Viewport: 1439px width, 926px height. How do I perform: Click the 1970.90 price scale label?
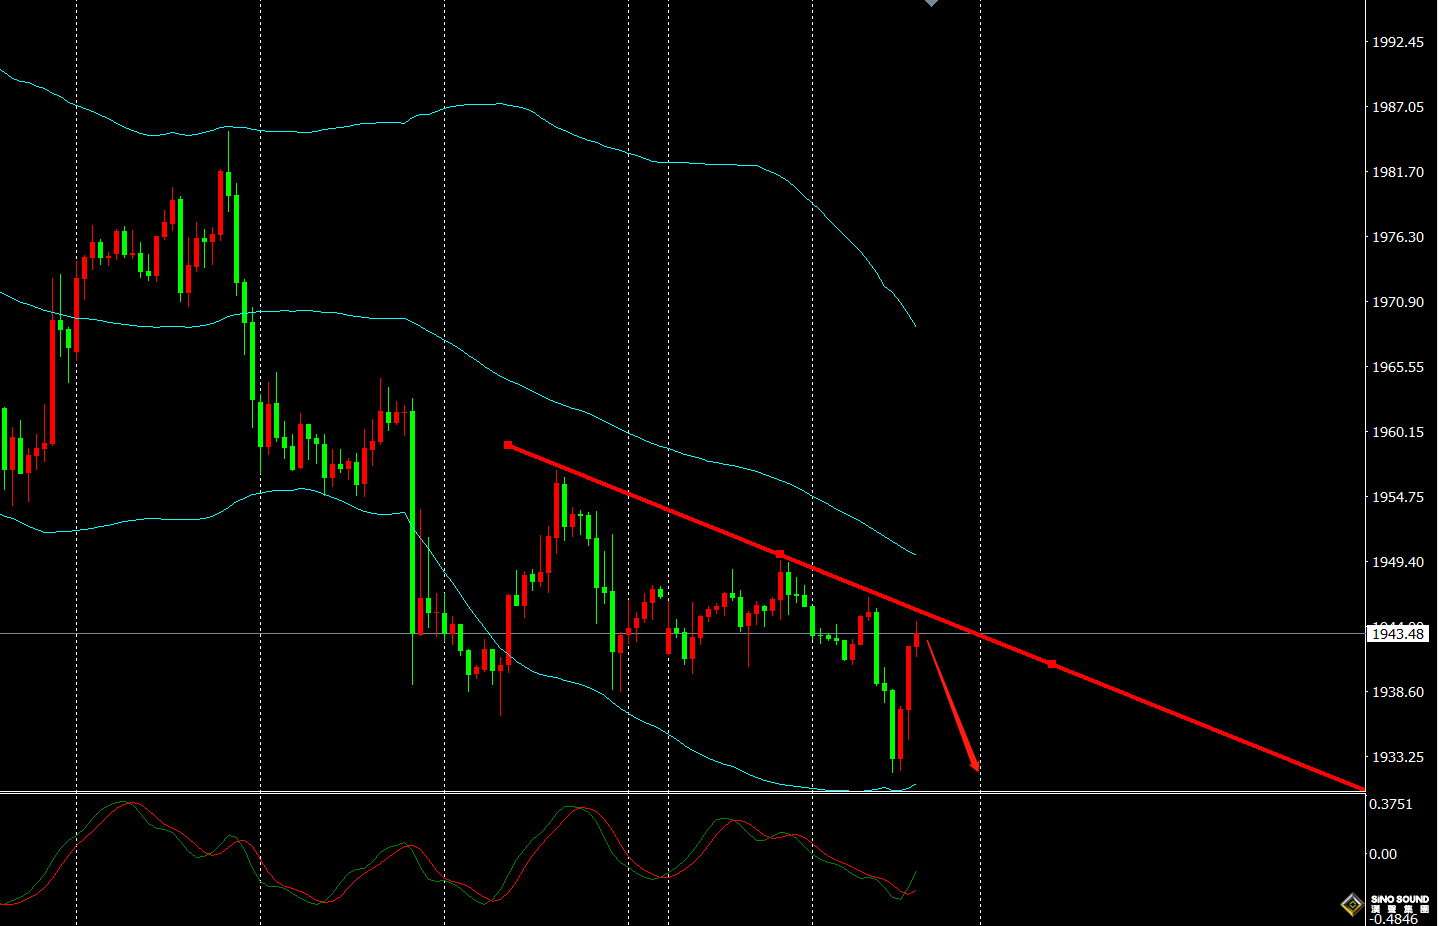tap(1397, 302)
